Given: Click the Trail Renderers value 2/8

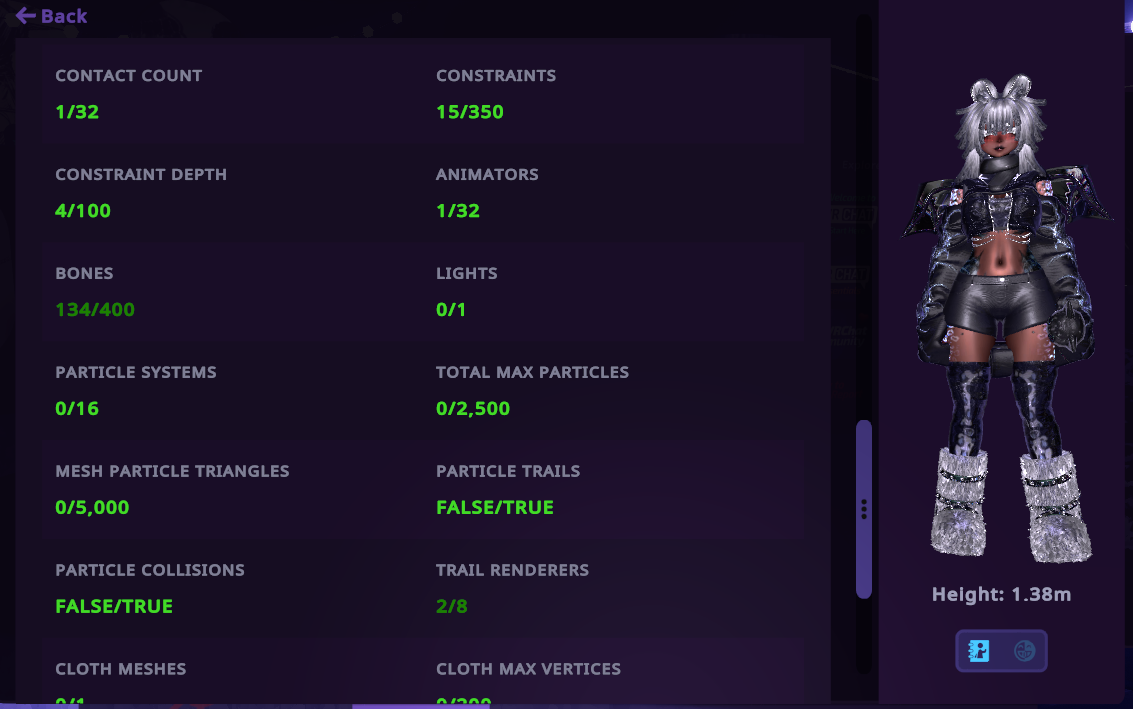Looking at the screenshot, I should coord(452,607).
